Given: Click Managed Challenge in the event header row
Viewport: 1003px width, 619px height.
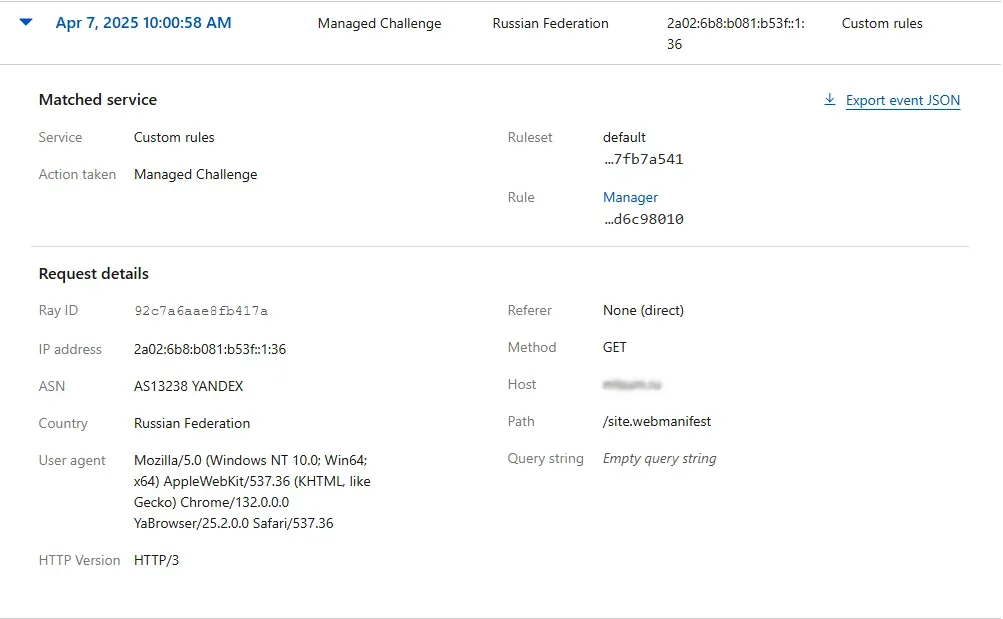Looking at the screenshot, I should 379,24.
